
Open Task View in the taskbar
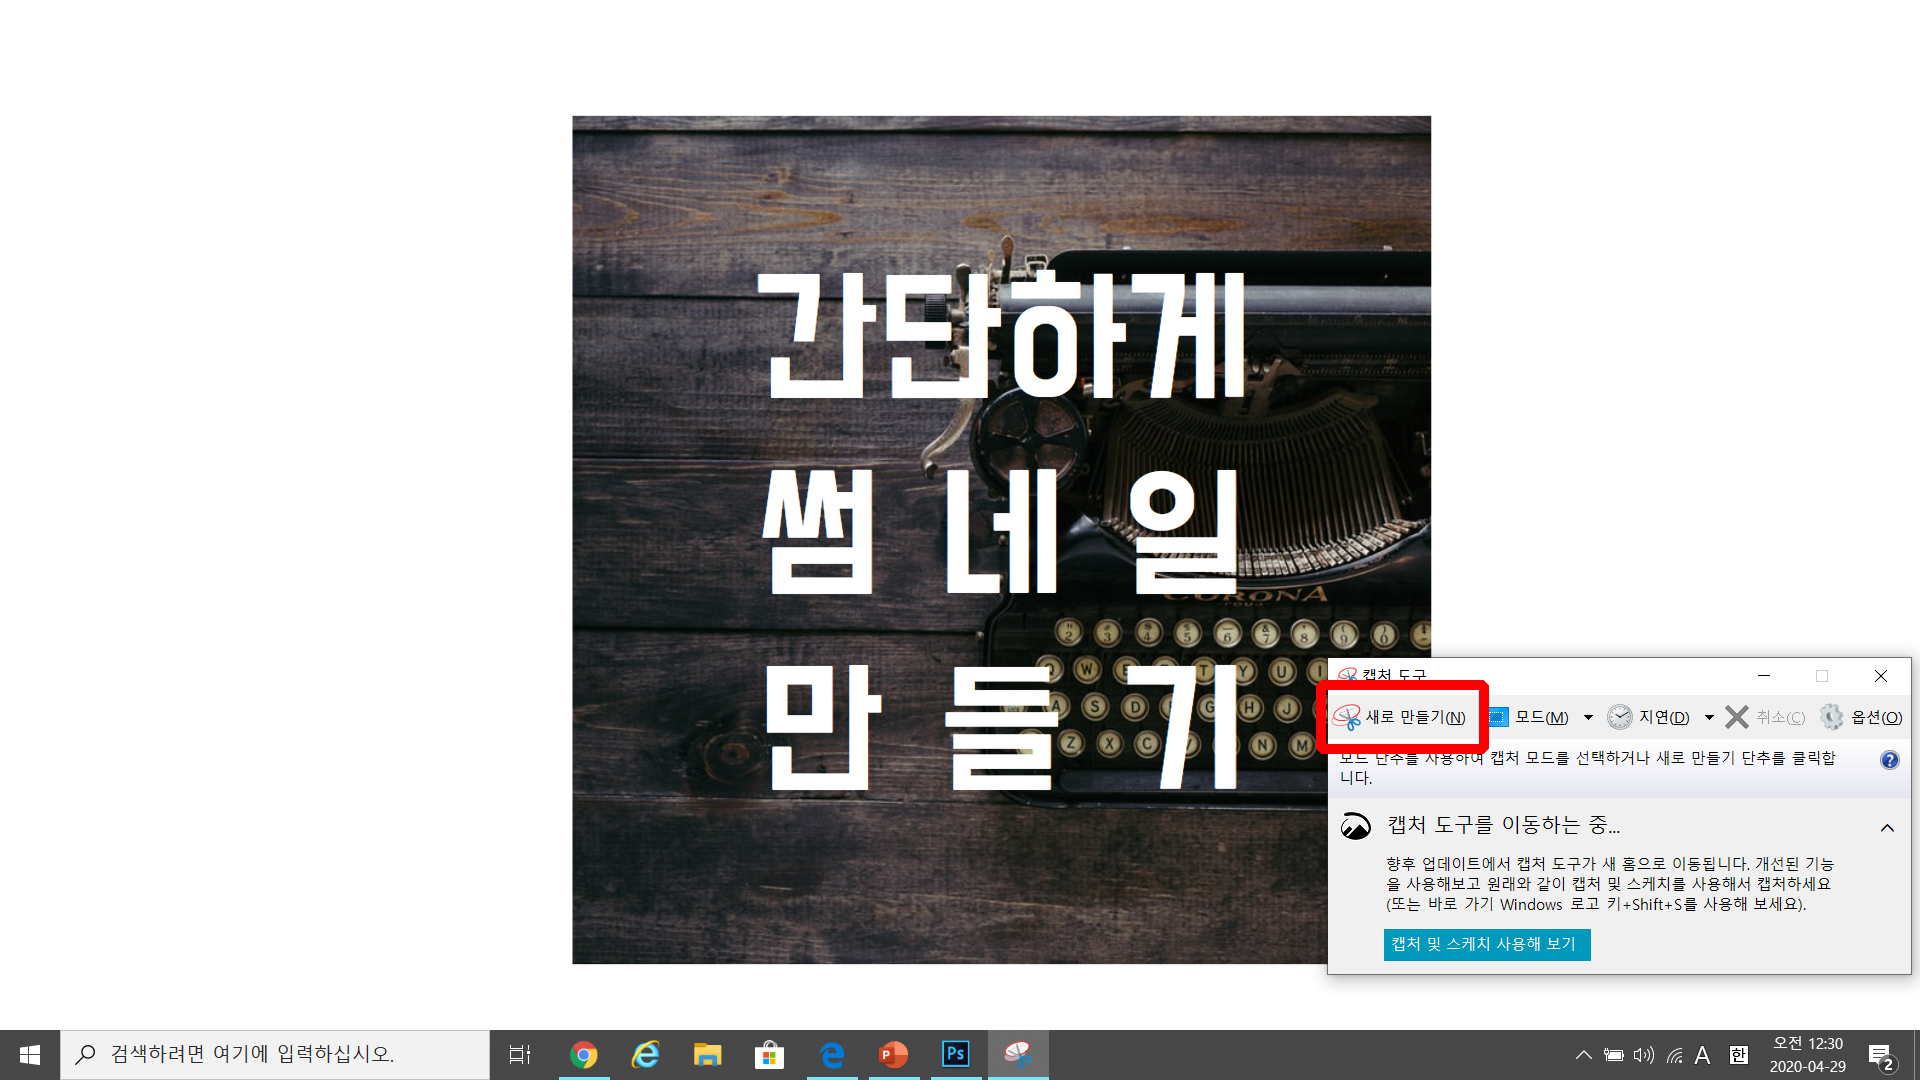(520, 1054)
